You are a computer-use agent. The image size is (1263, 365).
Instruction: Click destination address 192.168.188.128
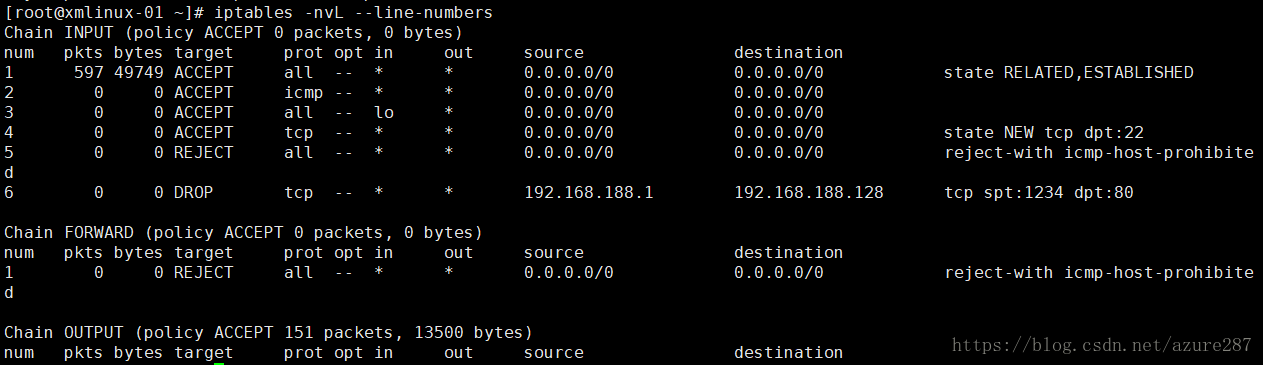(x=808, y=193)
